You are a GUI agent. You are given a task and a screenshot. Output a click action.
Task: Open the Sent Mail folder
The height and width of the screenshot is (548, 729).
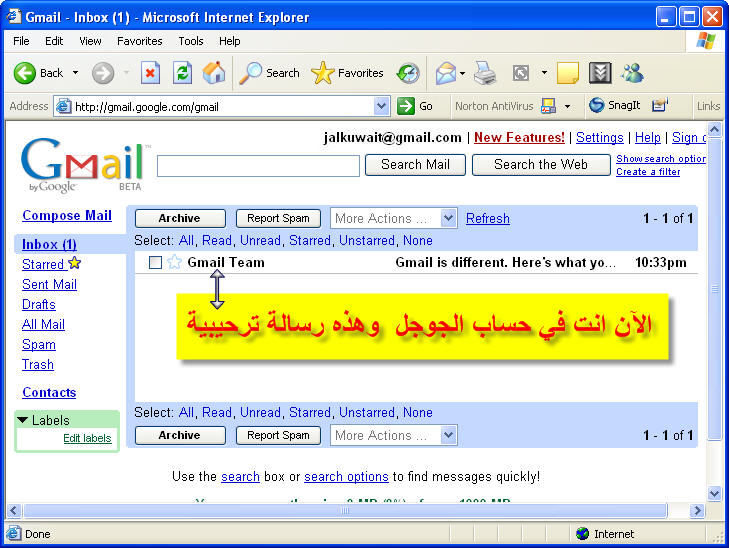(49, 284)
